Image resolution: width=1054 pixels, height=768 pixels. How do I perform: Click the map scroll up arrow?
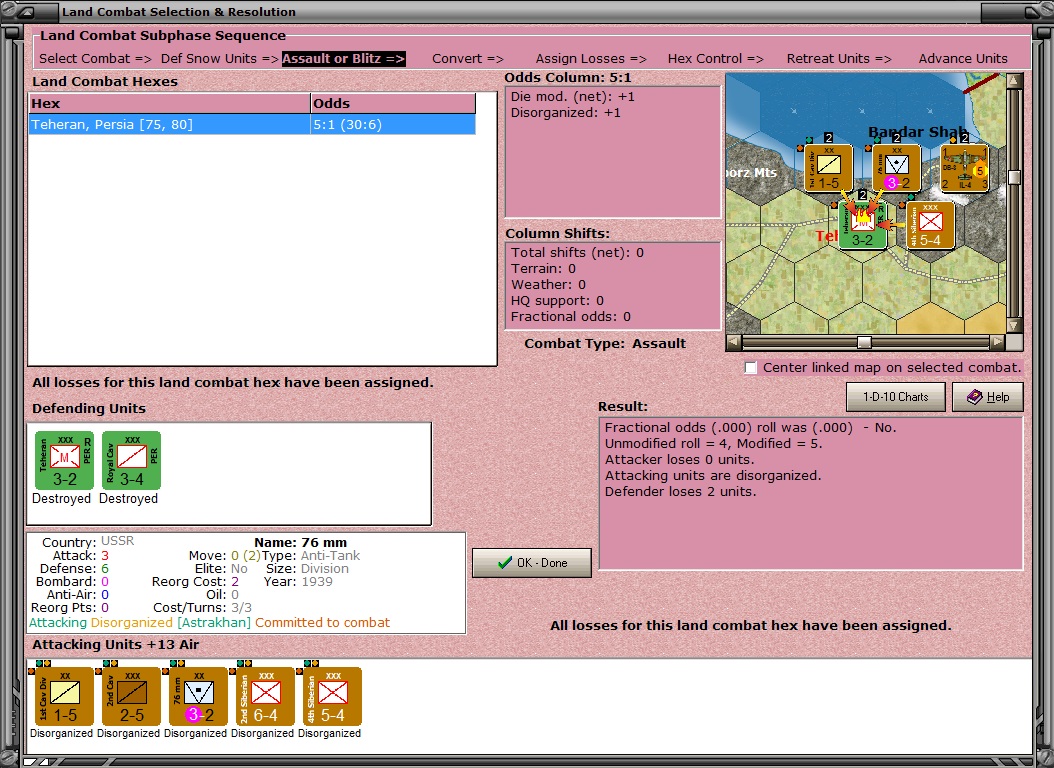(x=1014, y=81)
